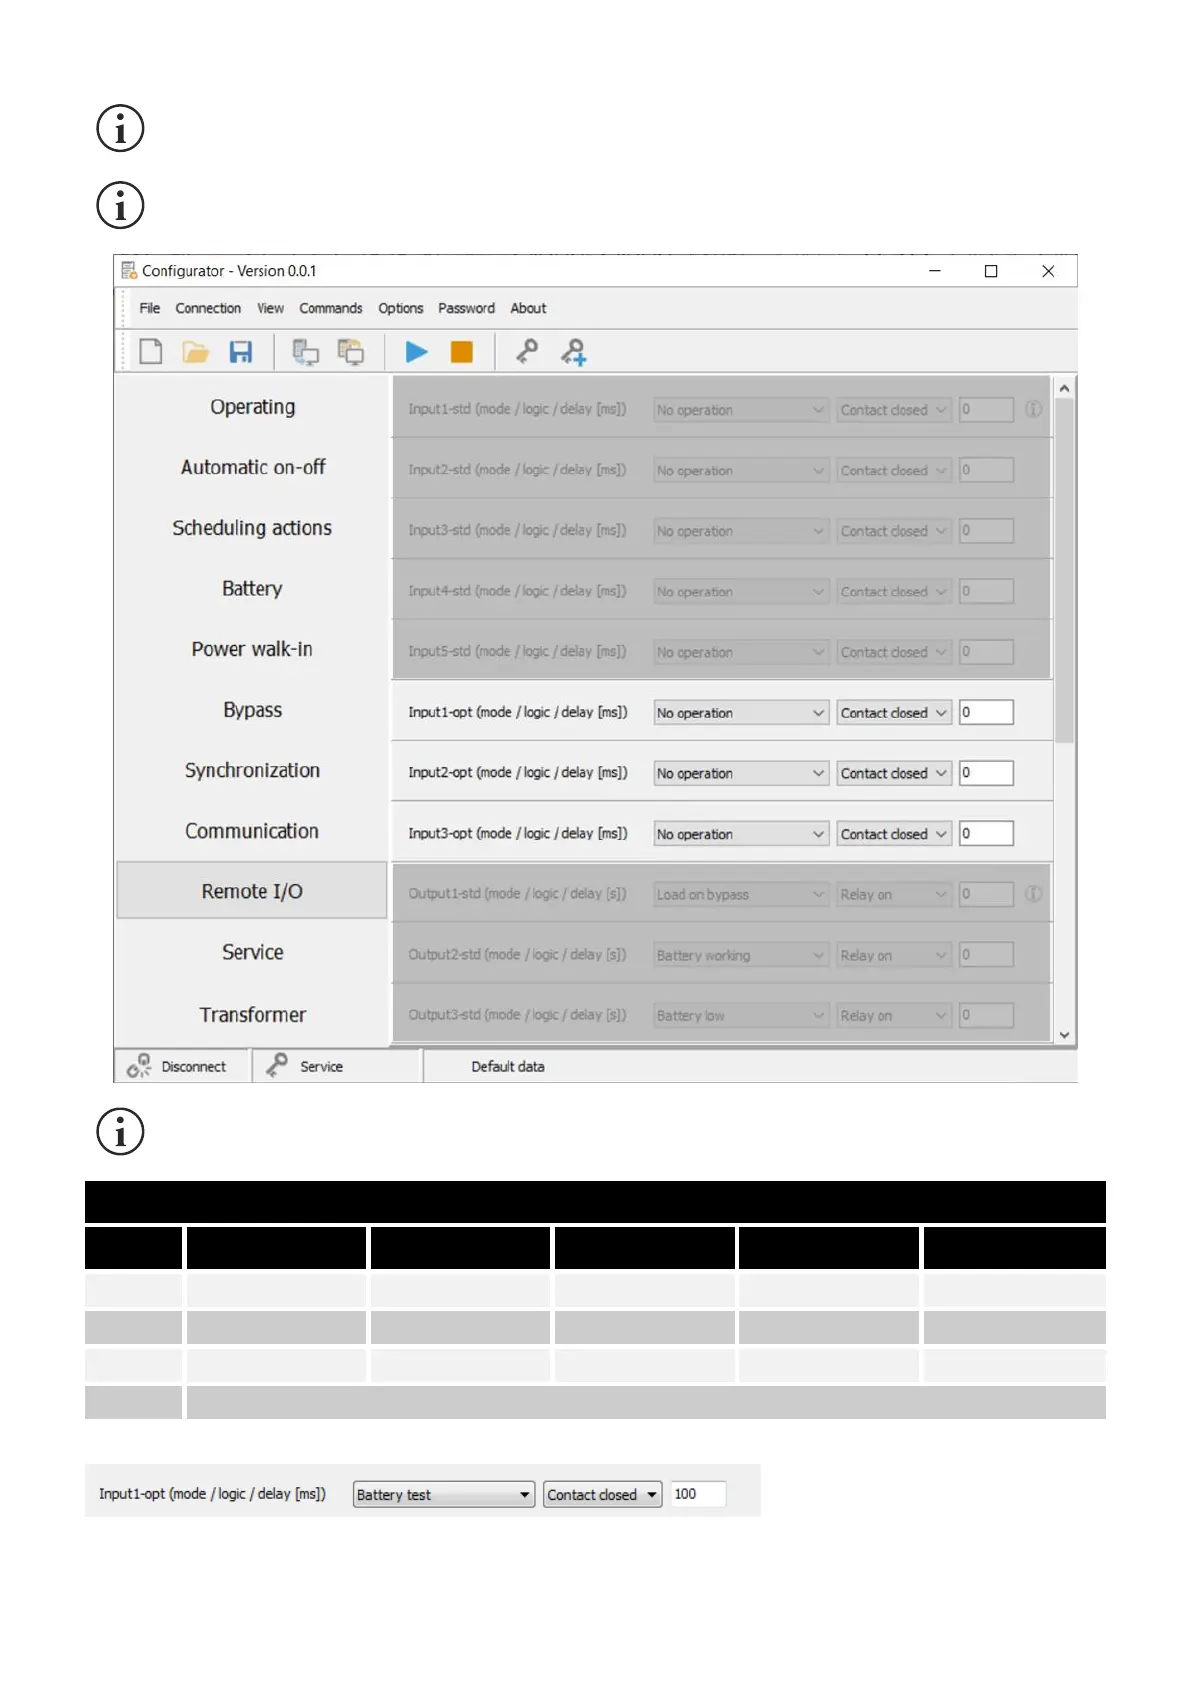1190x1684 pixels.
Task: Click info icon beside Output1-std row
Action: (1034, 894)
